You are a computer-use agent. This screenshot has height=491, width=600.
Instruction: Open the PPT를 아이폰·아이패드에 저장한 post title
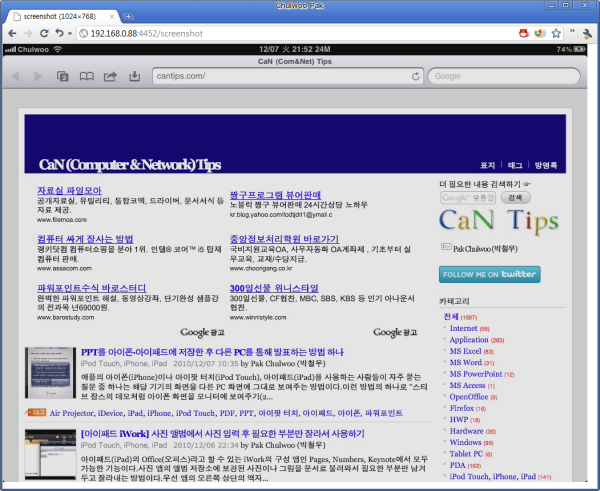tap(212, 352)
